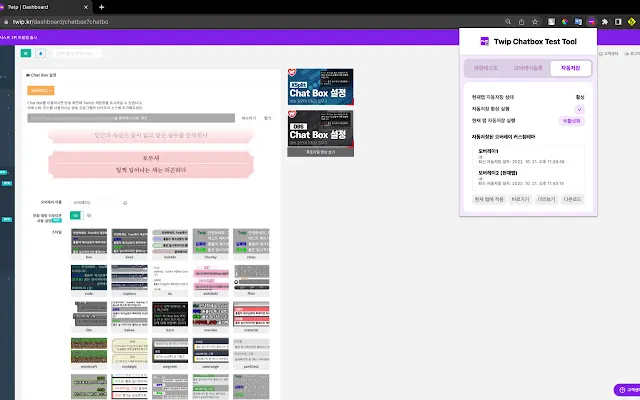
Task: Click the green hamburger menu button
Action: tap(26, 53)
